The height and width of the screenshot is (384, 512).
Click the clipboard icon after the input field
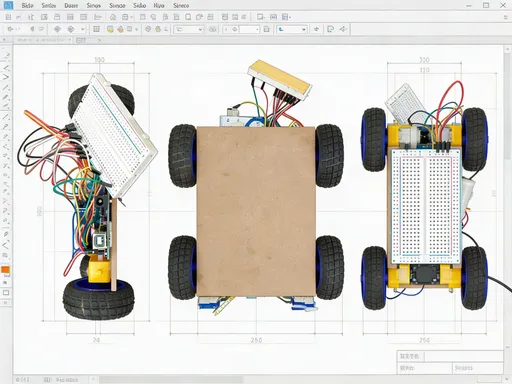(266, 29)
